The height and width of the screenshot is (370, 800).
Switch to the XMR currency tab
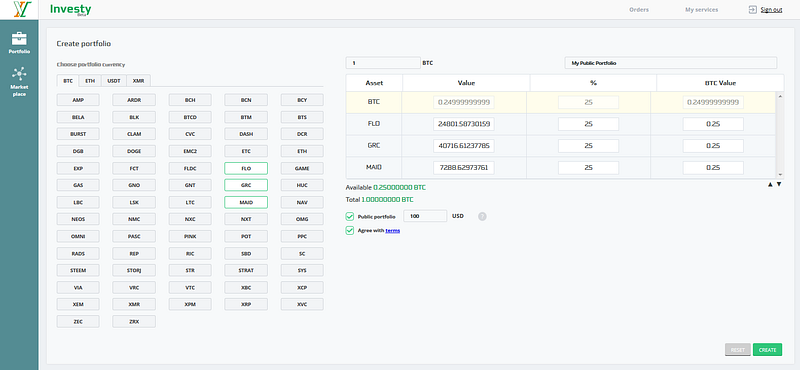tap(138, 81)
